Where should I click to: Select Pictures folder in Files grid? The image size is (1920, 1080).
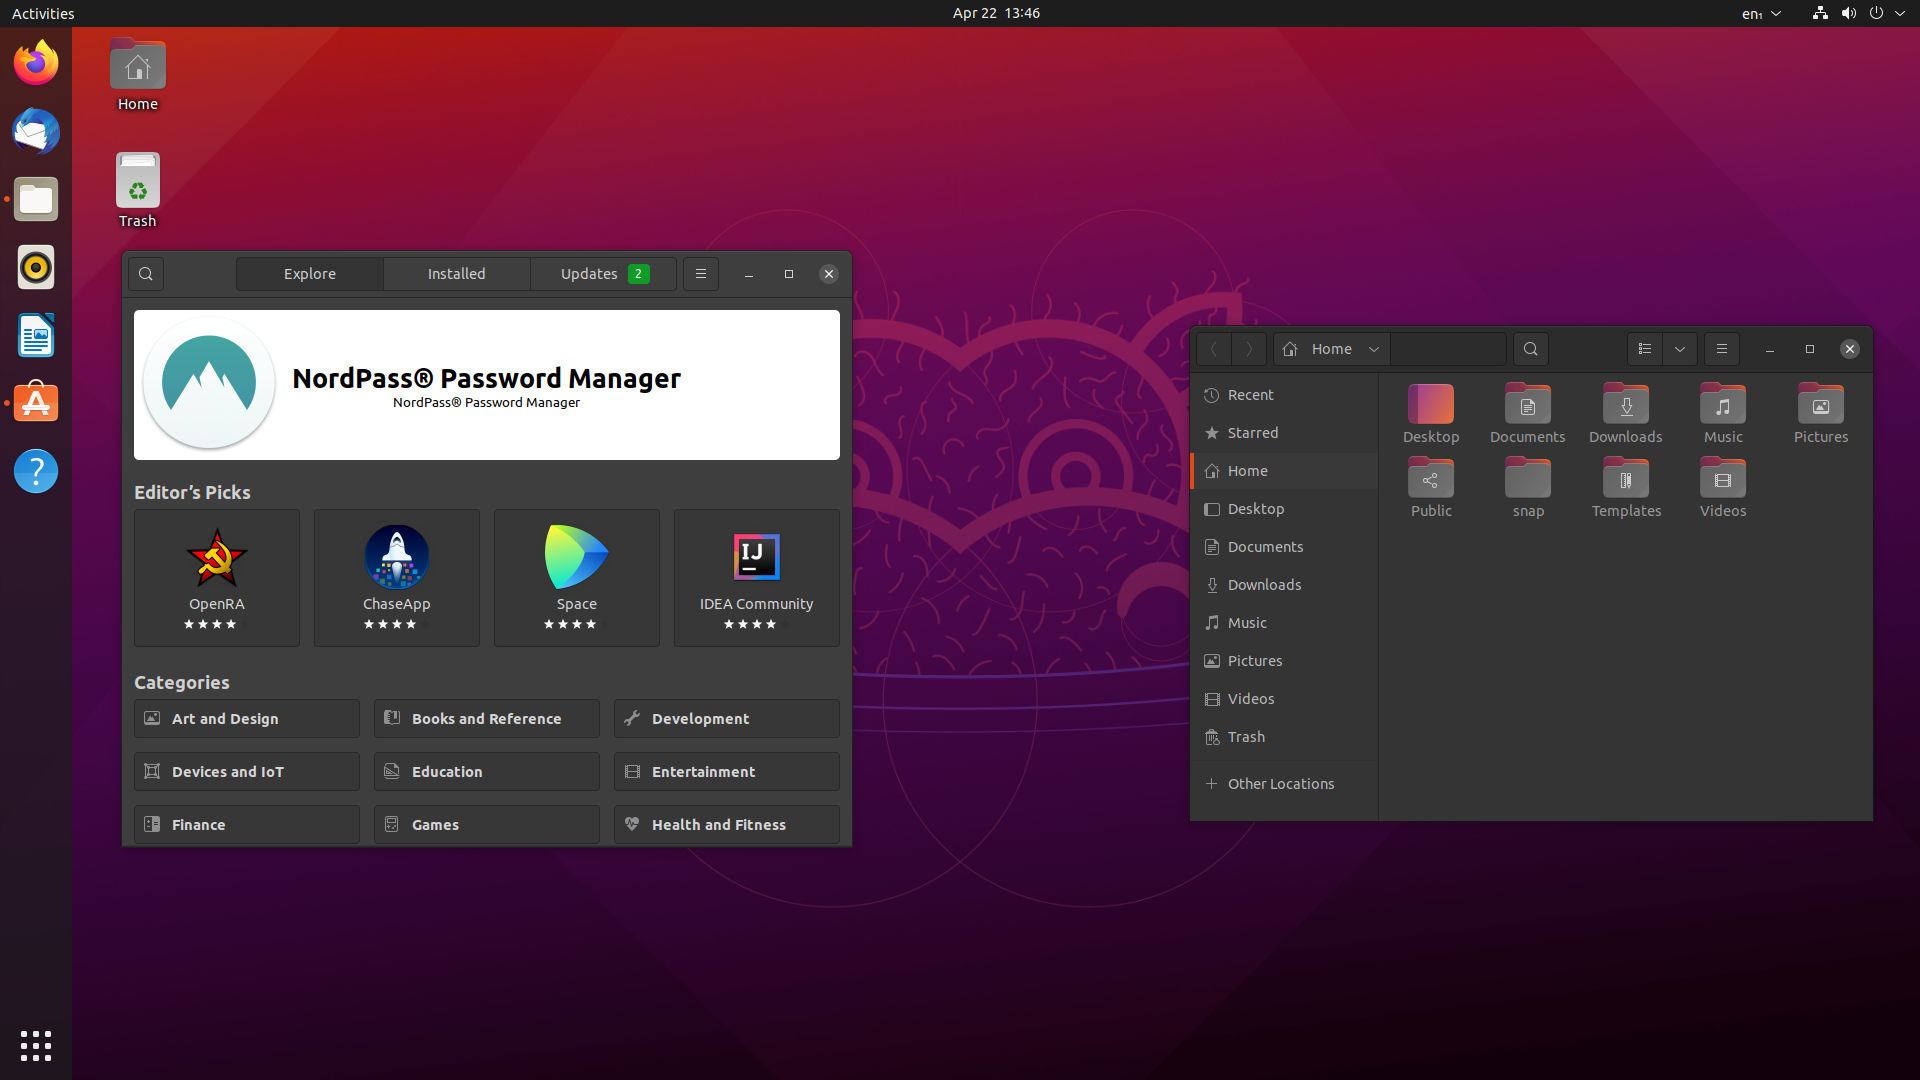click(x=1821, y=413)
